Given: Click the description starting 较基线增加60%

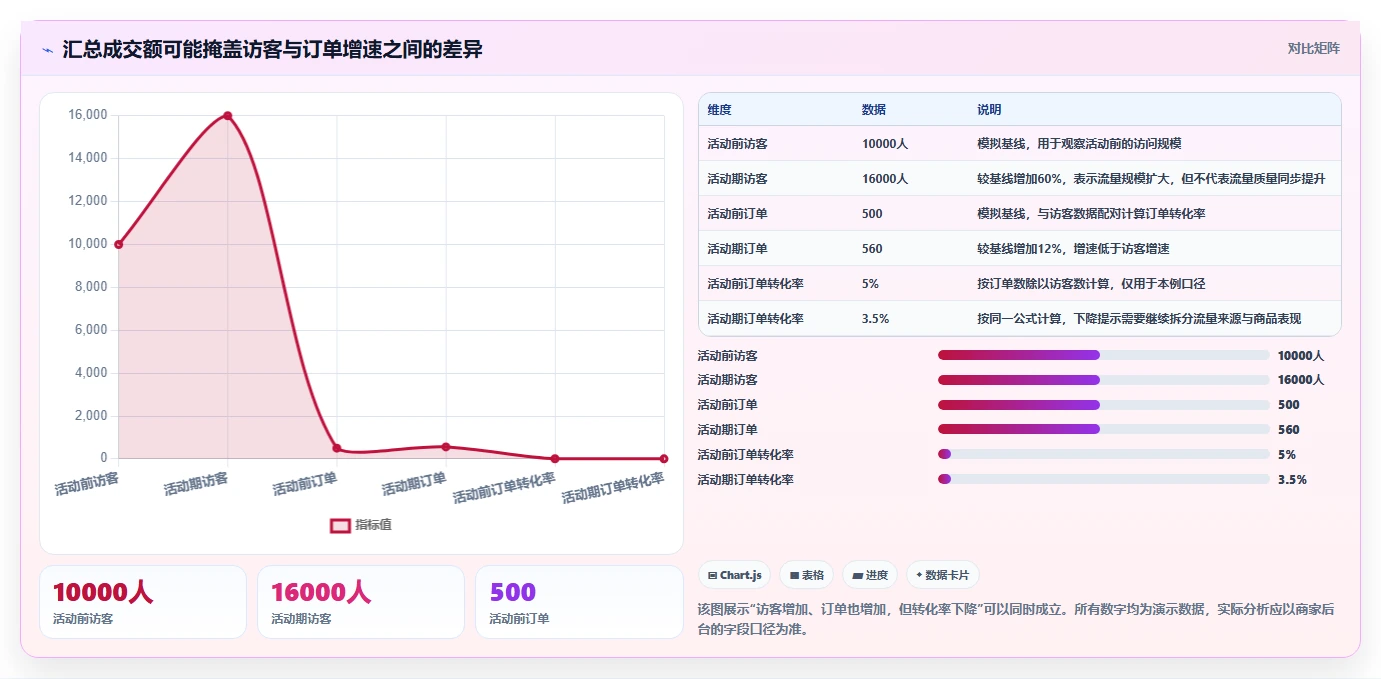Looking at the screenshot, I should click(x=1151, y=179).
